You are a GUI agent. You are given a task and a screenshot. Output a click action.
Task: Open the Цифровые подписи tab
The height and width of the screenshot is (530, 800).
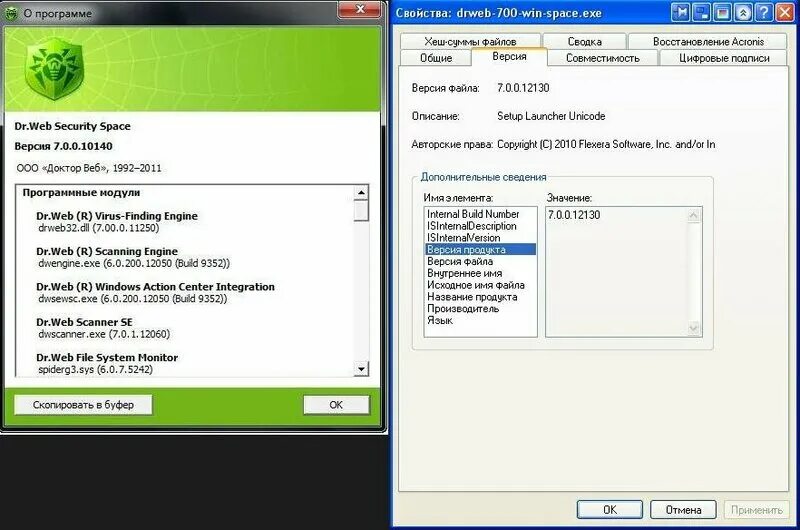coord(724,58)
